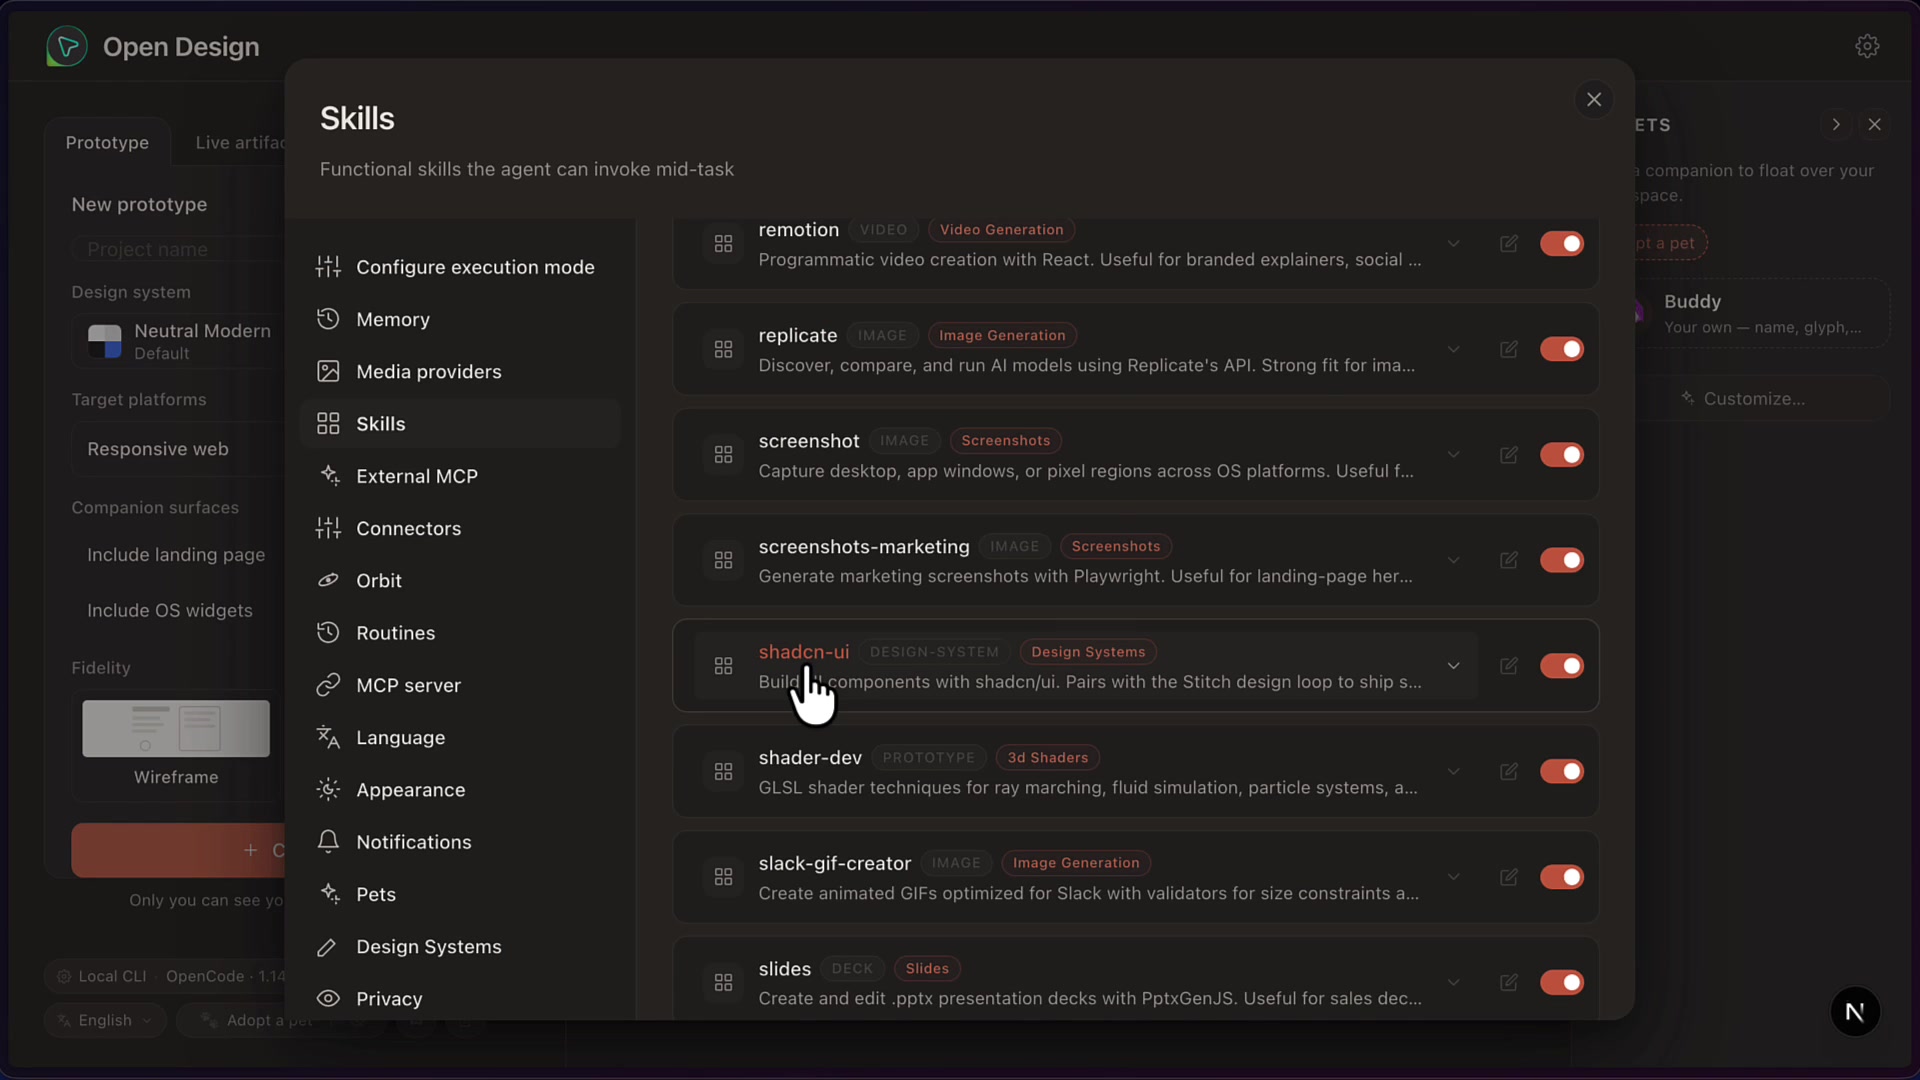Click the 3d Shaders tag
1920x1080 pixels.
pyautogui.click(x=1047, y=758)
